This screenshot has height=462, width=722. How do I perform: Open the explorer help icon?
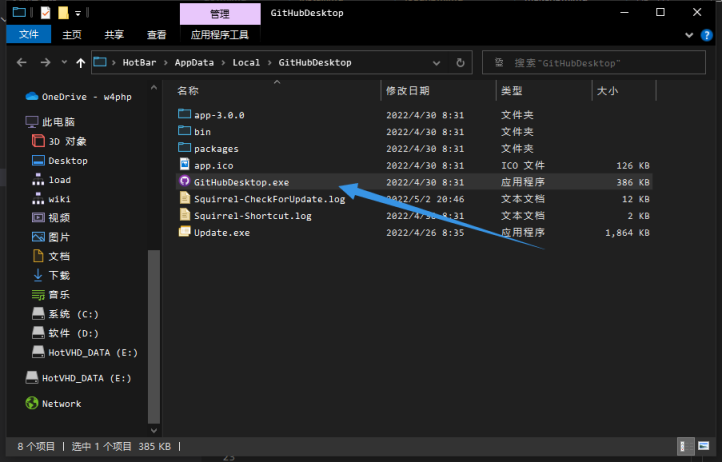point(706,35)
